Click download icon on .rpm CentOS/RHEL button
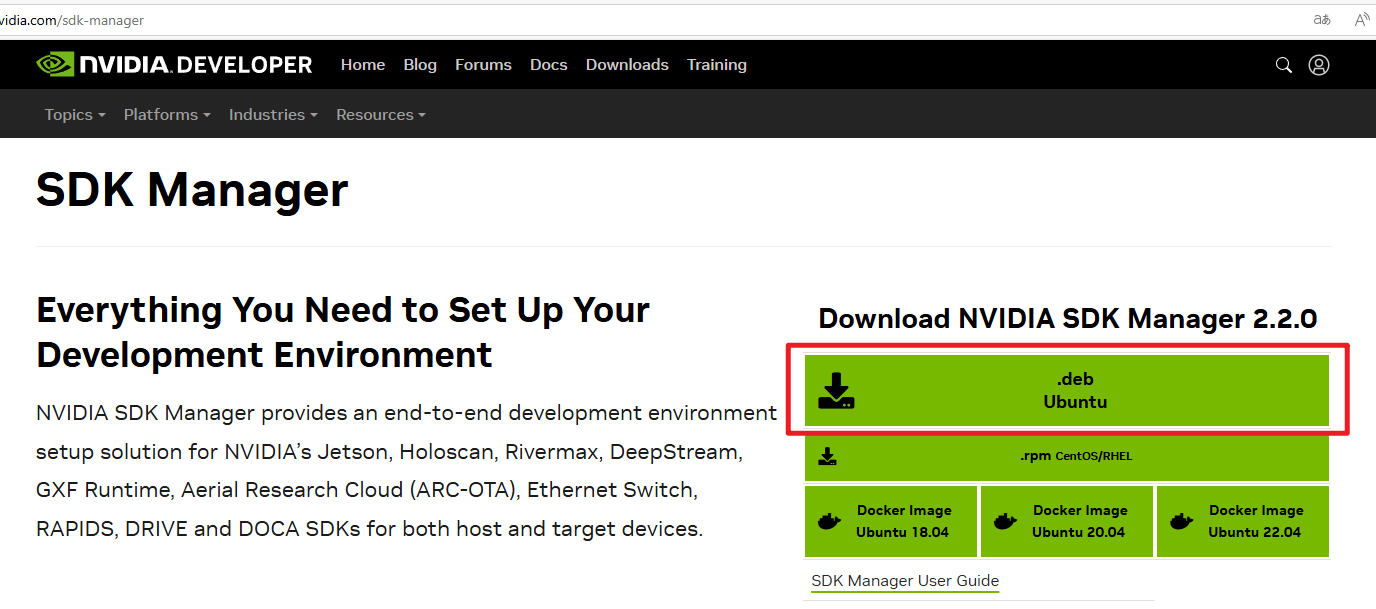The image size is (1376, 609). click(827, 457)
